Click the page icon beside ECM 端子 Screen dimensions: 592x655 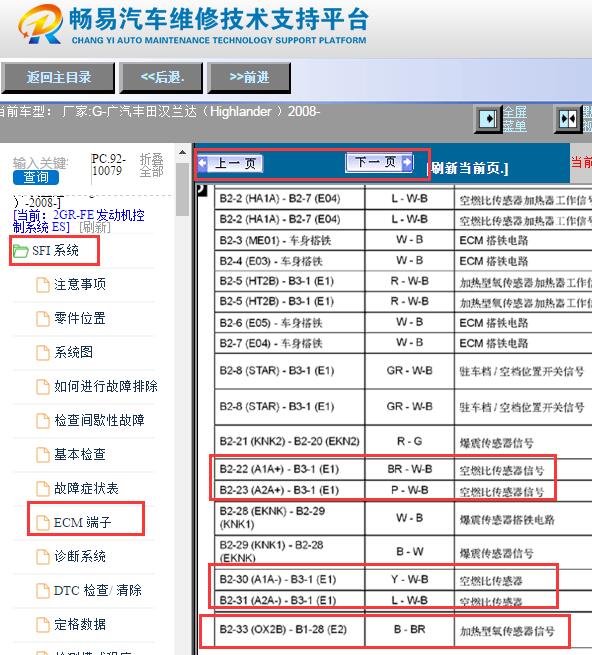coord(43,523)
